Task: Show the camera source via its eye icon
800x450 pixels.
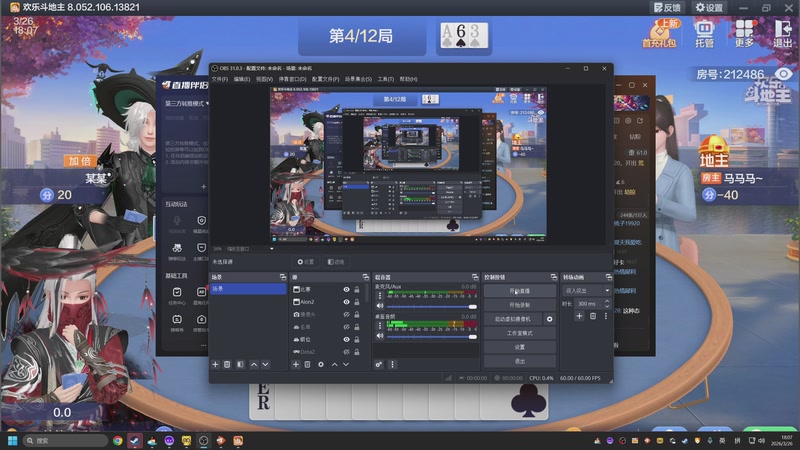Action: [346, 314]
